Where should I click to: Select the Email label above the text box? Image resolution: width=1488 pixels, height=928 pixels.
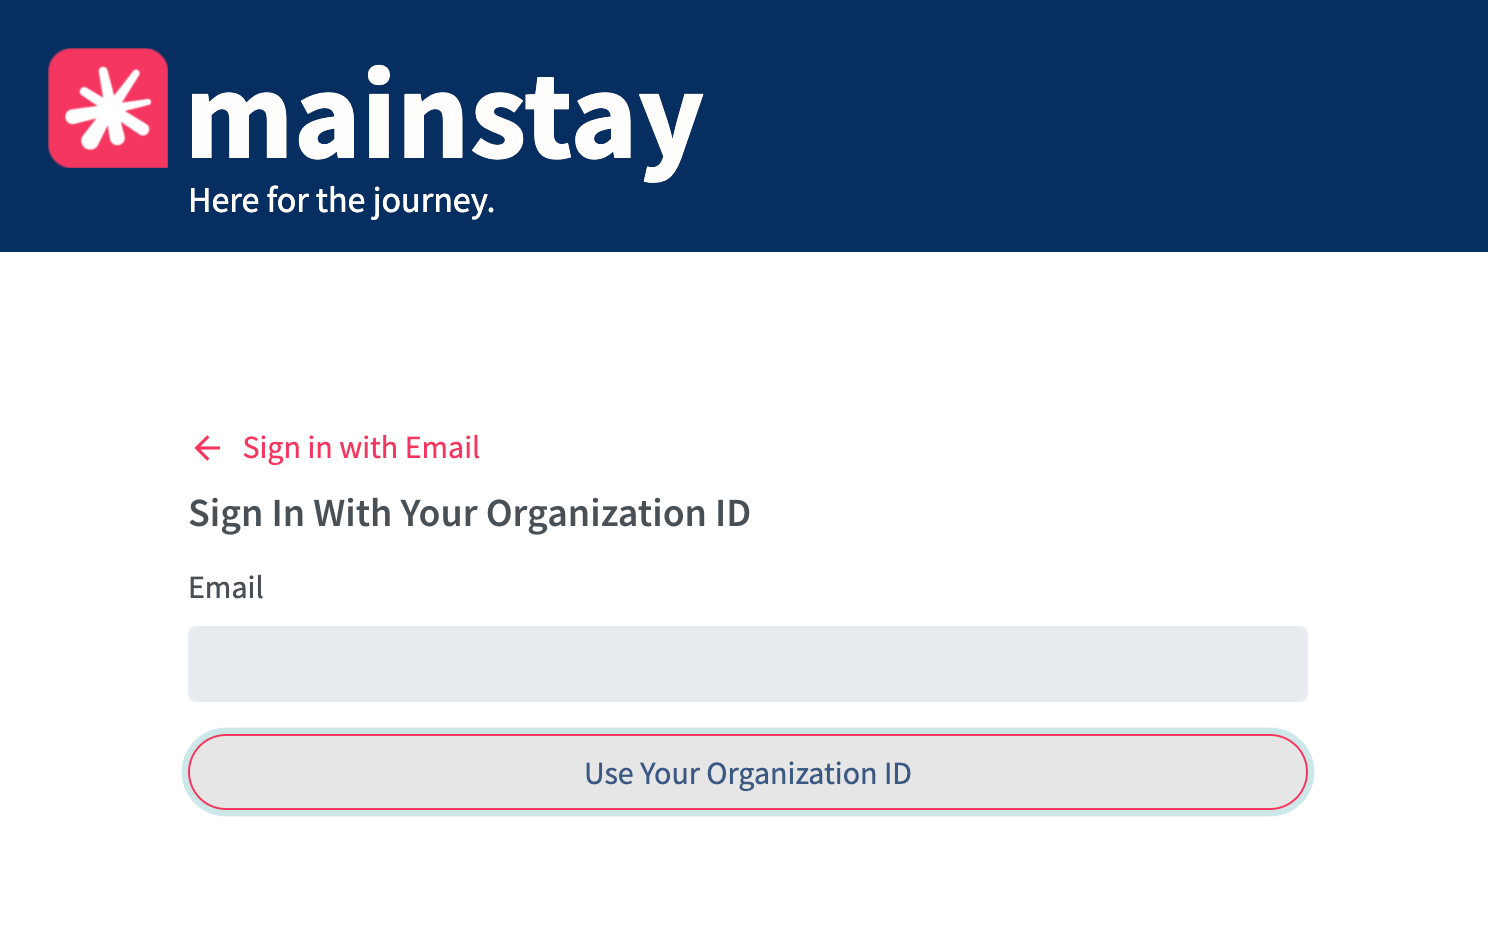pos(226,587)
